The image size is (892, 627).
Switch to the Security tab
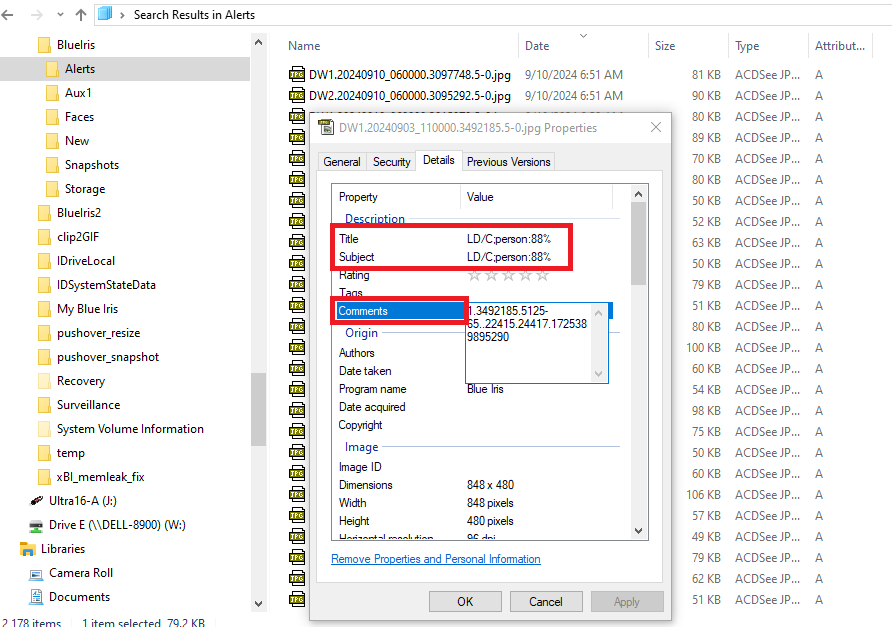click(x=391, y=162)
